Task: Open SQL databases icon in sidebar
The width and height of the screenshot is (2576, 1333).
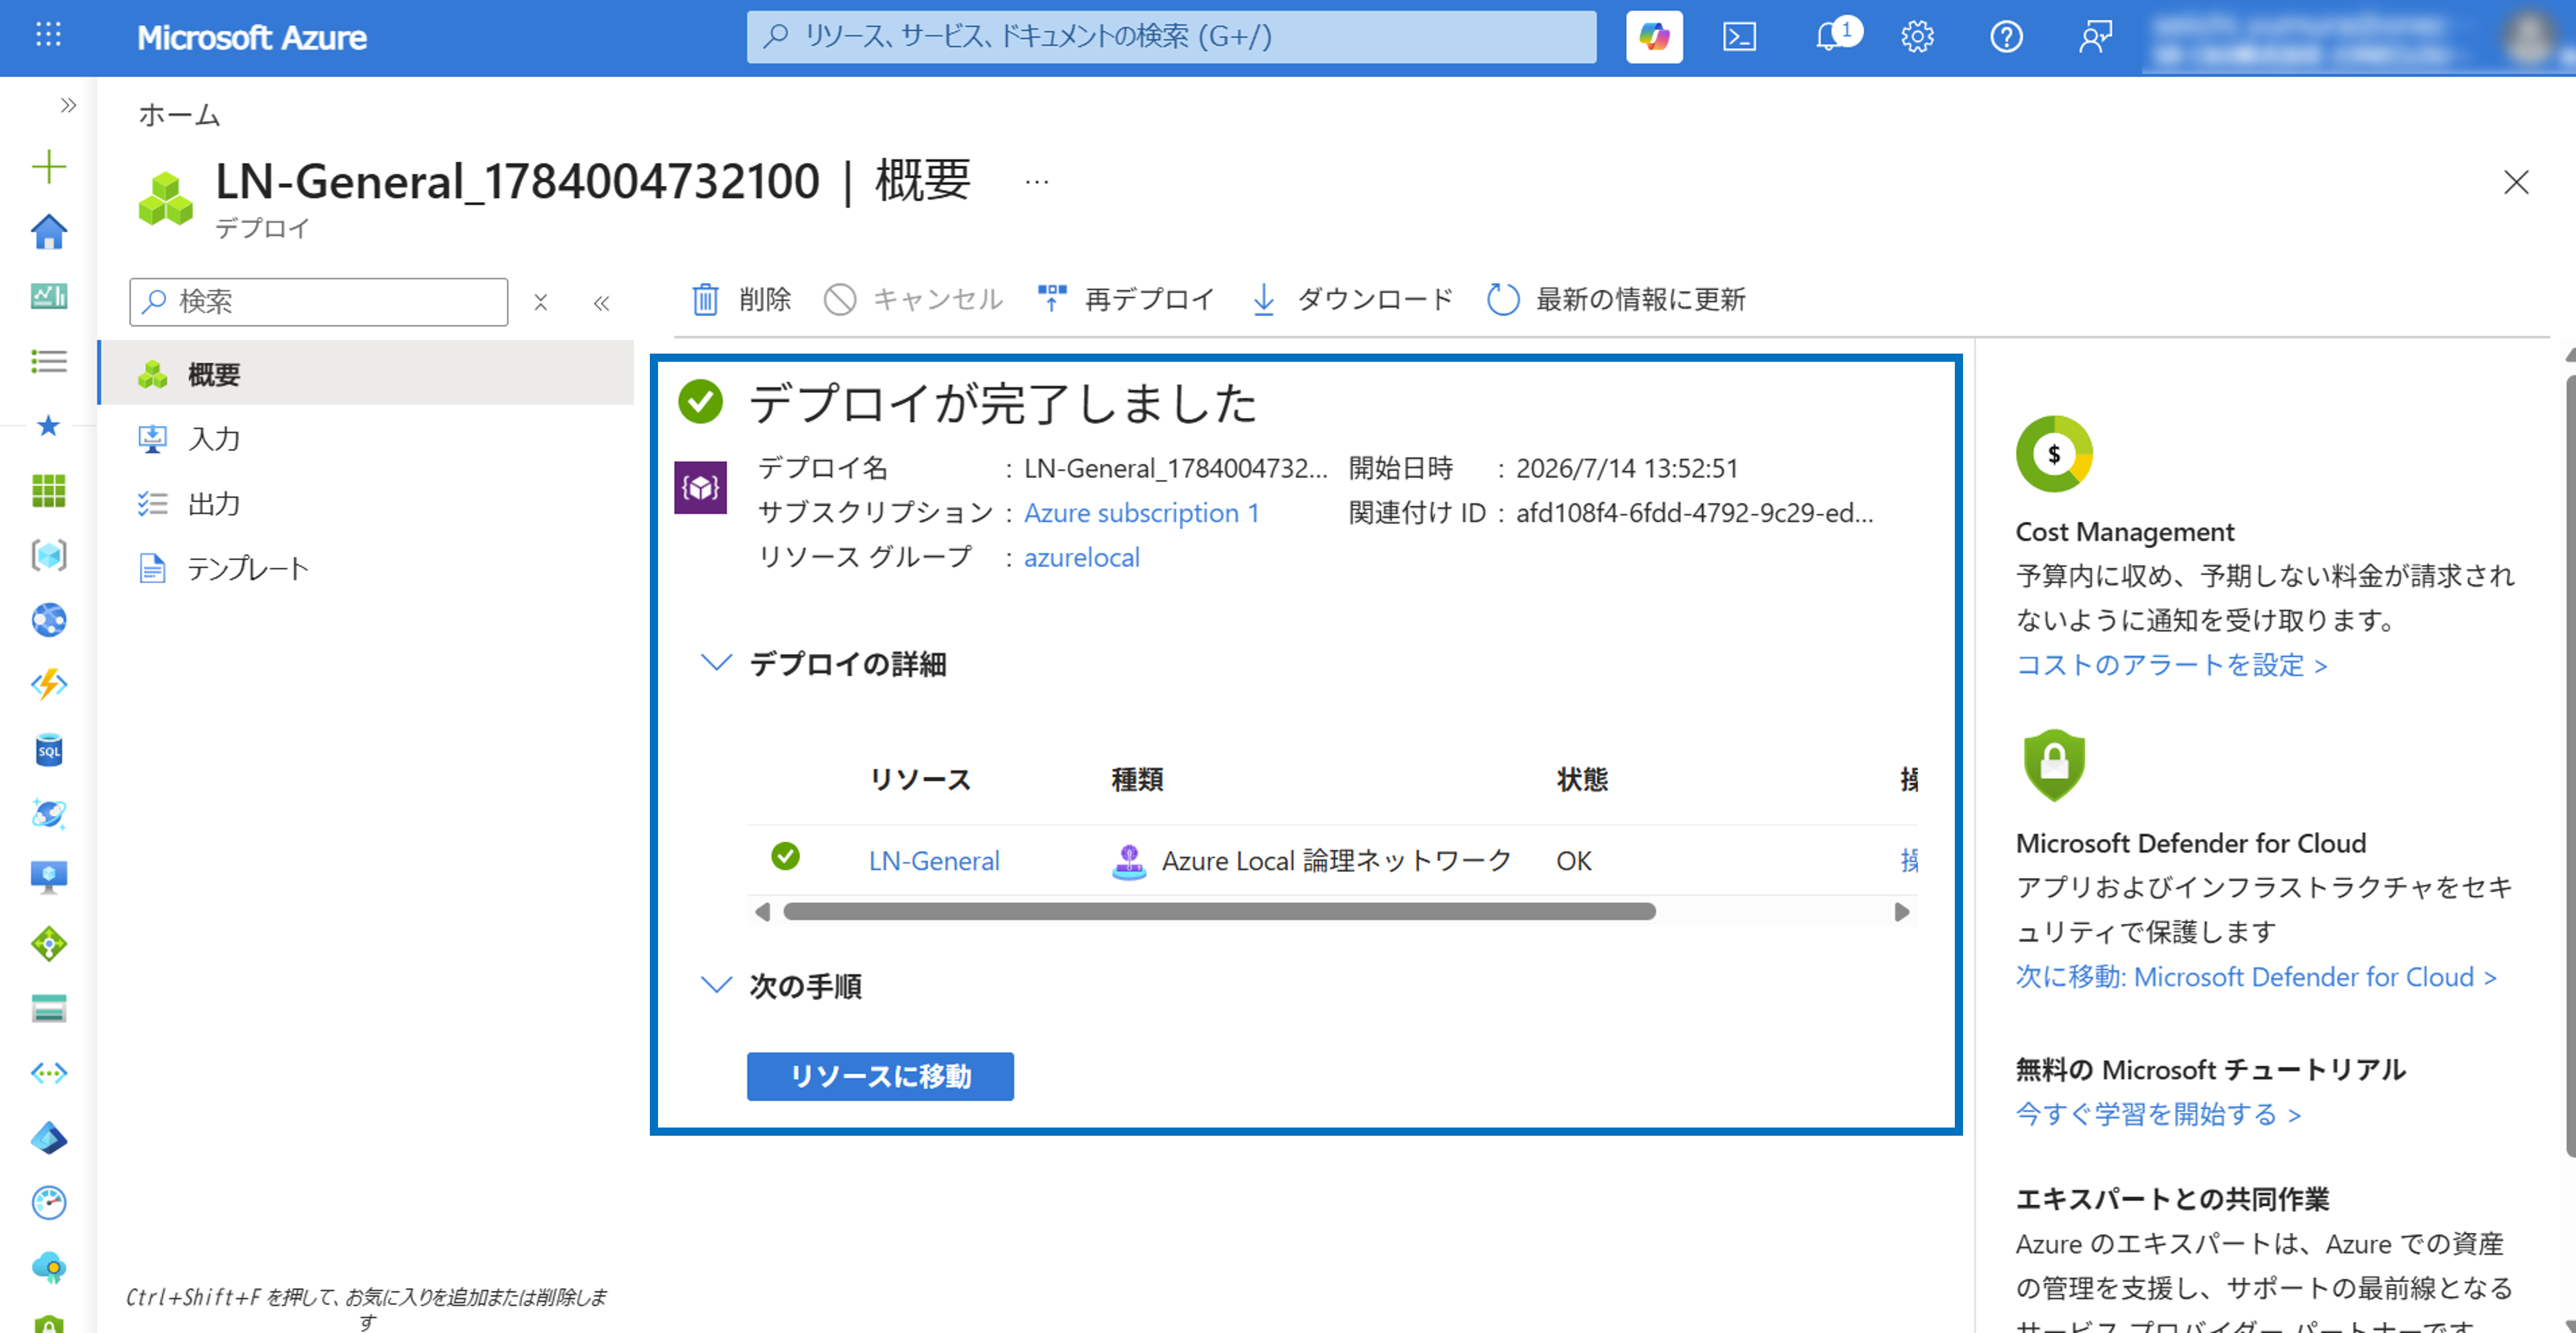Action: (x=48, y=750)
